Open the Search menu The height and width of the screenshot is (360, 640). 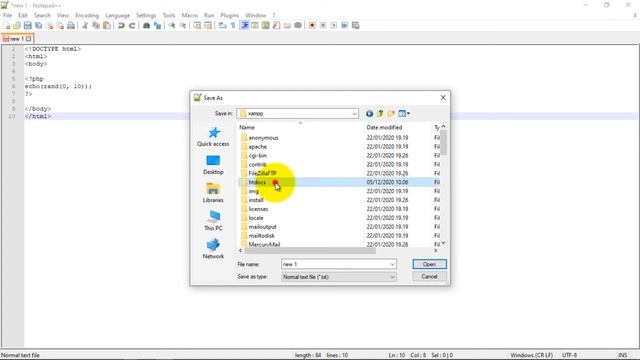tap(42, 15)
